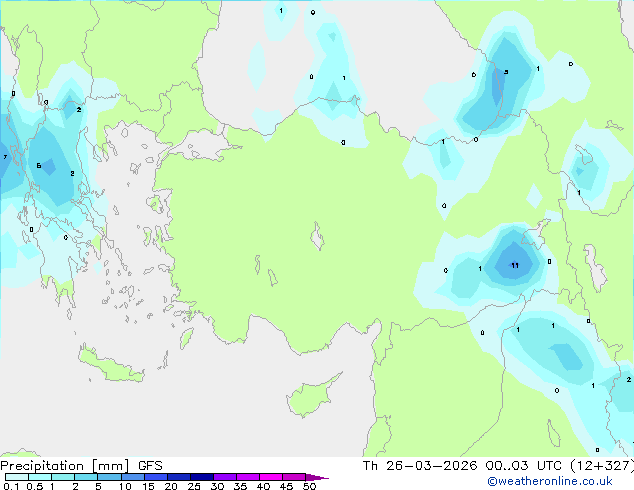Click the legend label "30"

tap(217, 486)
